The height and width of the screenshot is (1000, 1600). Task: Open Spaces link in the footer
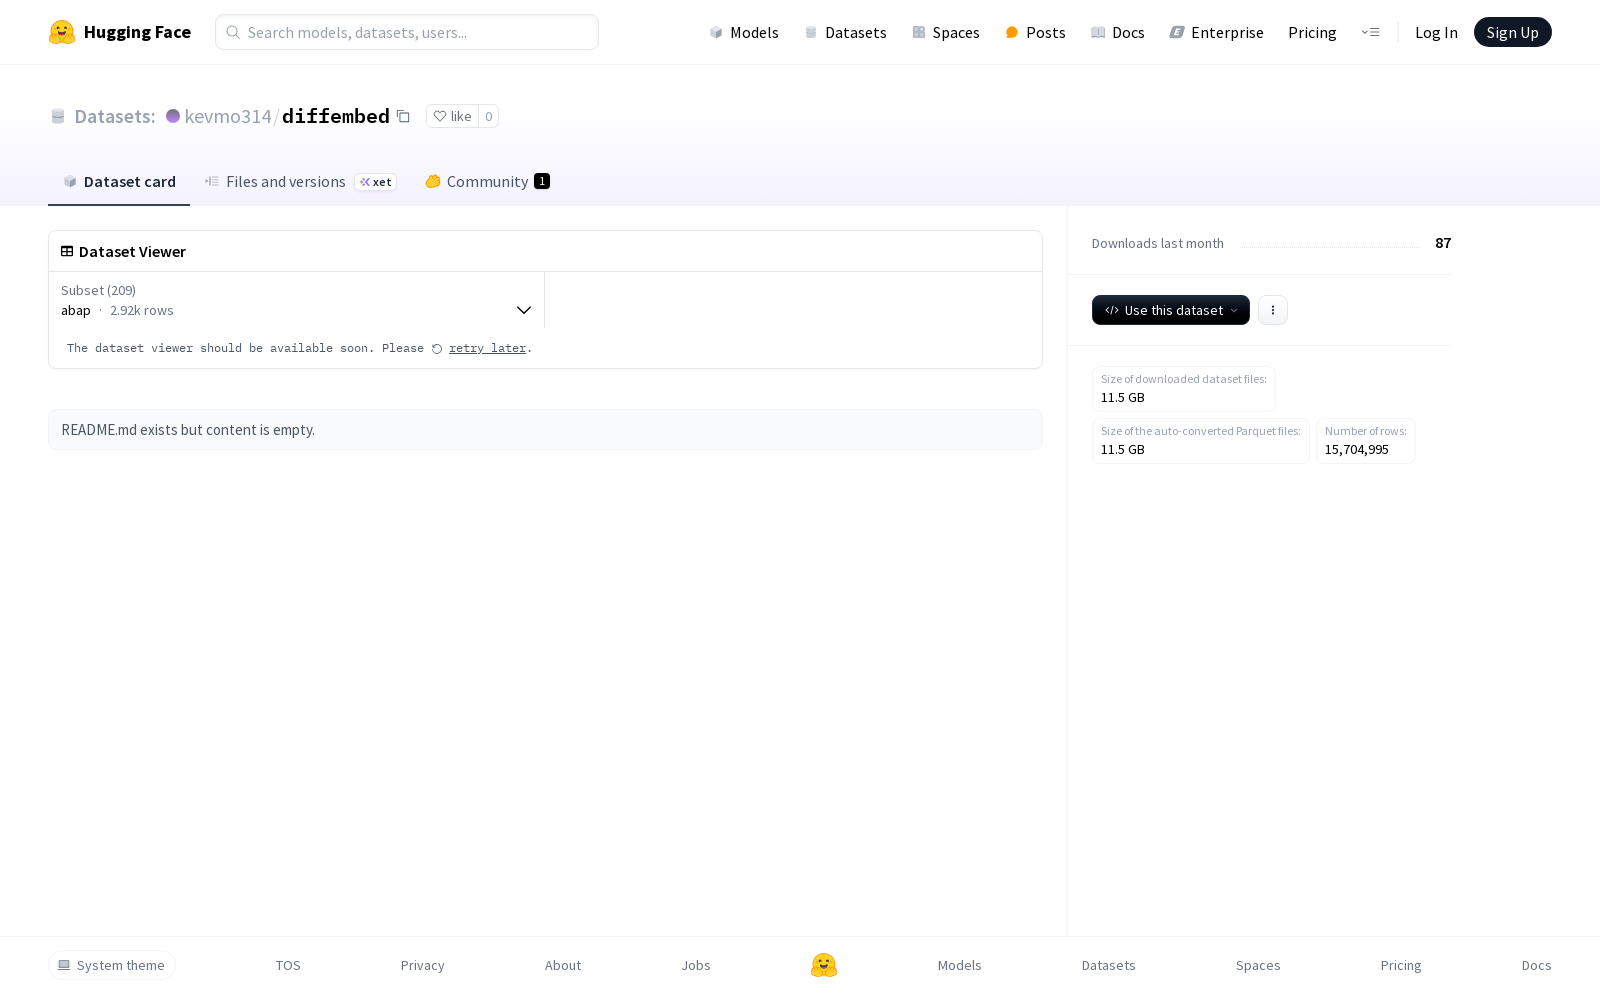point(1258,965)
